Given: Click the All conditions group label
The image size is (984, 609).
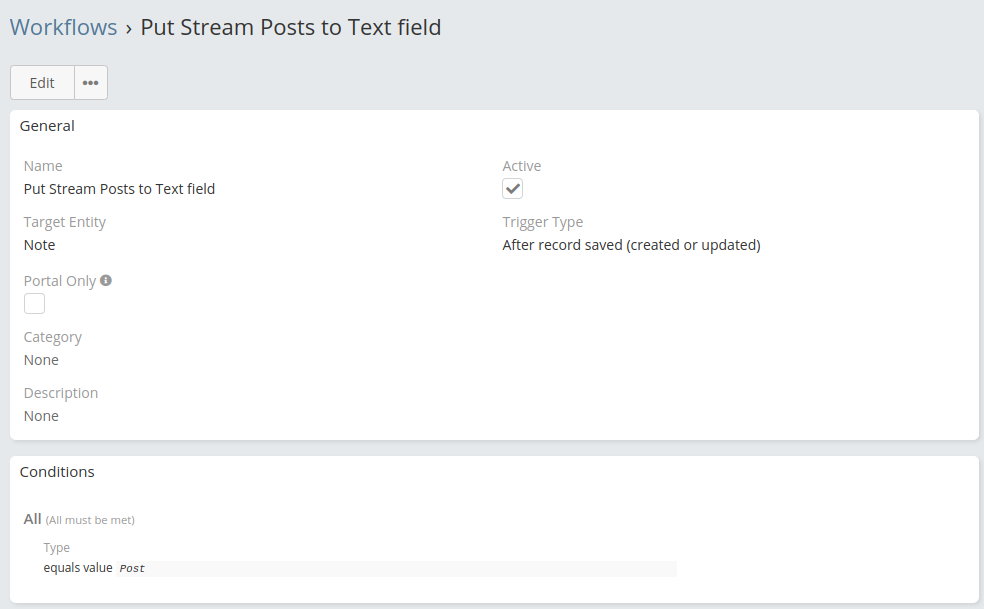Looking at the screenshot, I should point(33,519).
